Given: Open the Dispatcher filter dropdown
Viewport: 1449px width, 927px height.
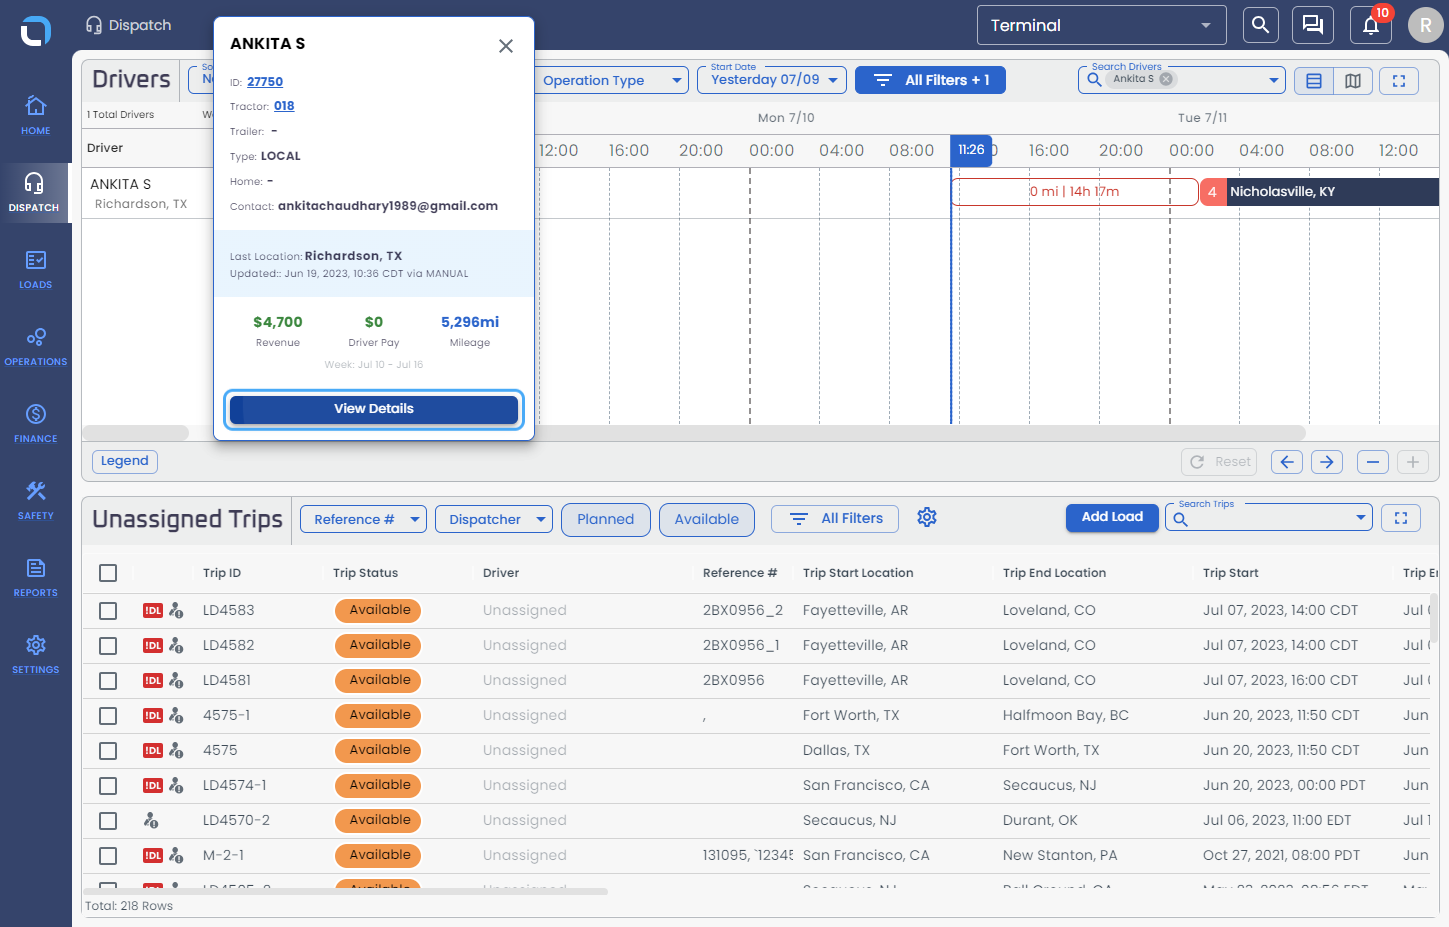Looking at the screenshot, I should pos(494,519).
